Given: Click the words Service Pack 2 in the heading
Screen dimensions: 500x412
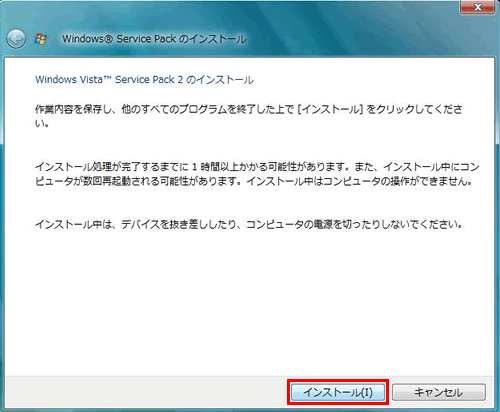Looking at the screenshot, I should [149, 80].
